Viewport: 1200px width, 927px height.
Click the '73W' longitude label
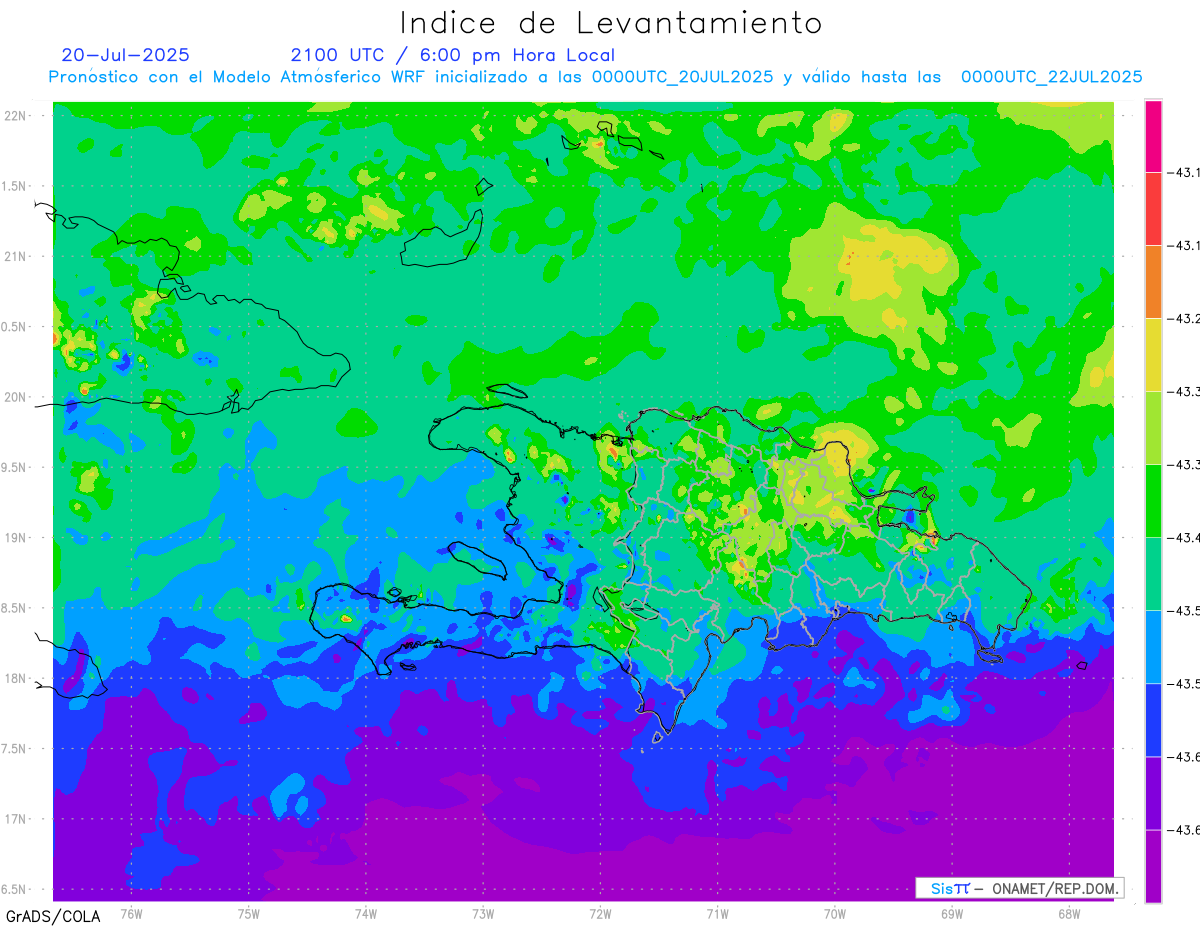coord(483,913)
